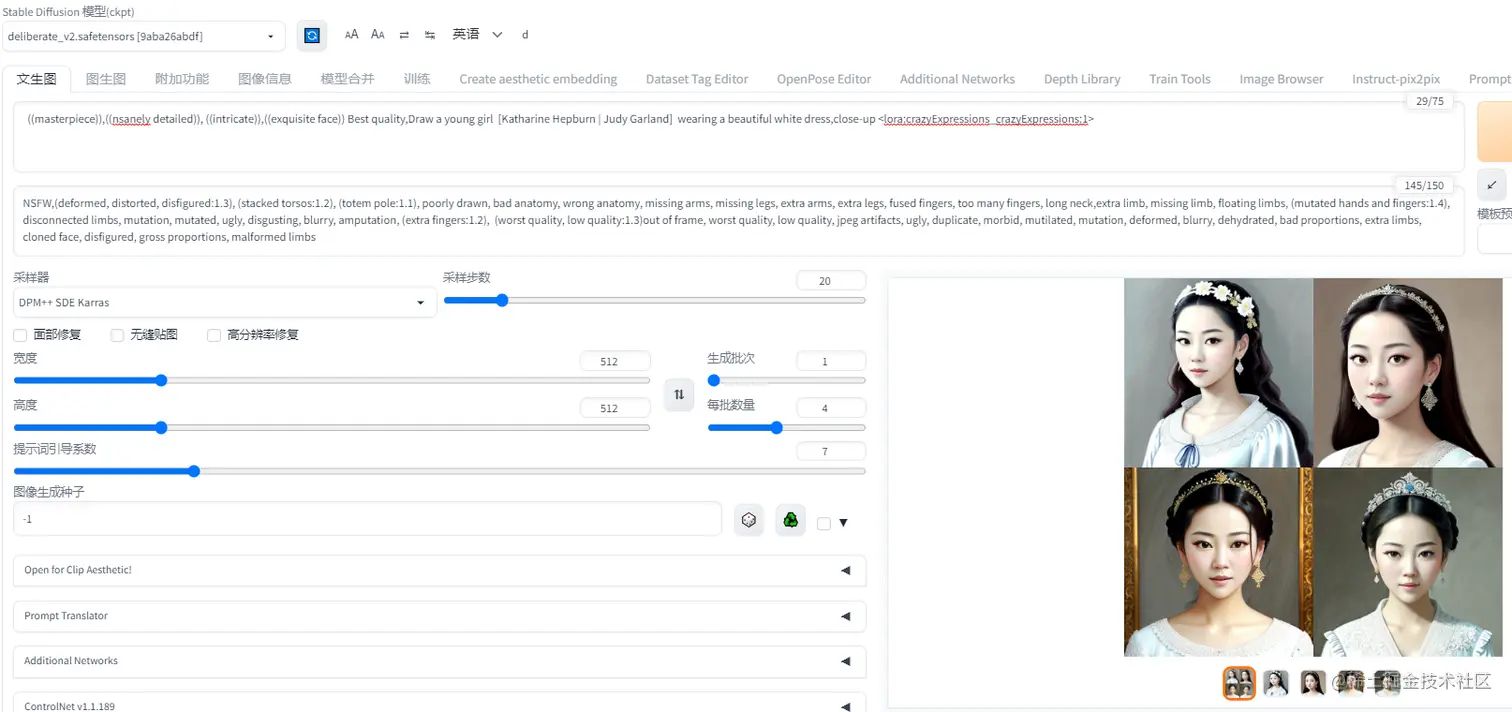Viewport: 1512px width, 712px height.
Task: Click the 每批数量 value box 4
Action: pos(830,408)
